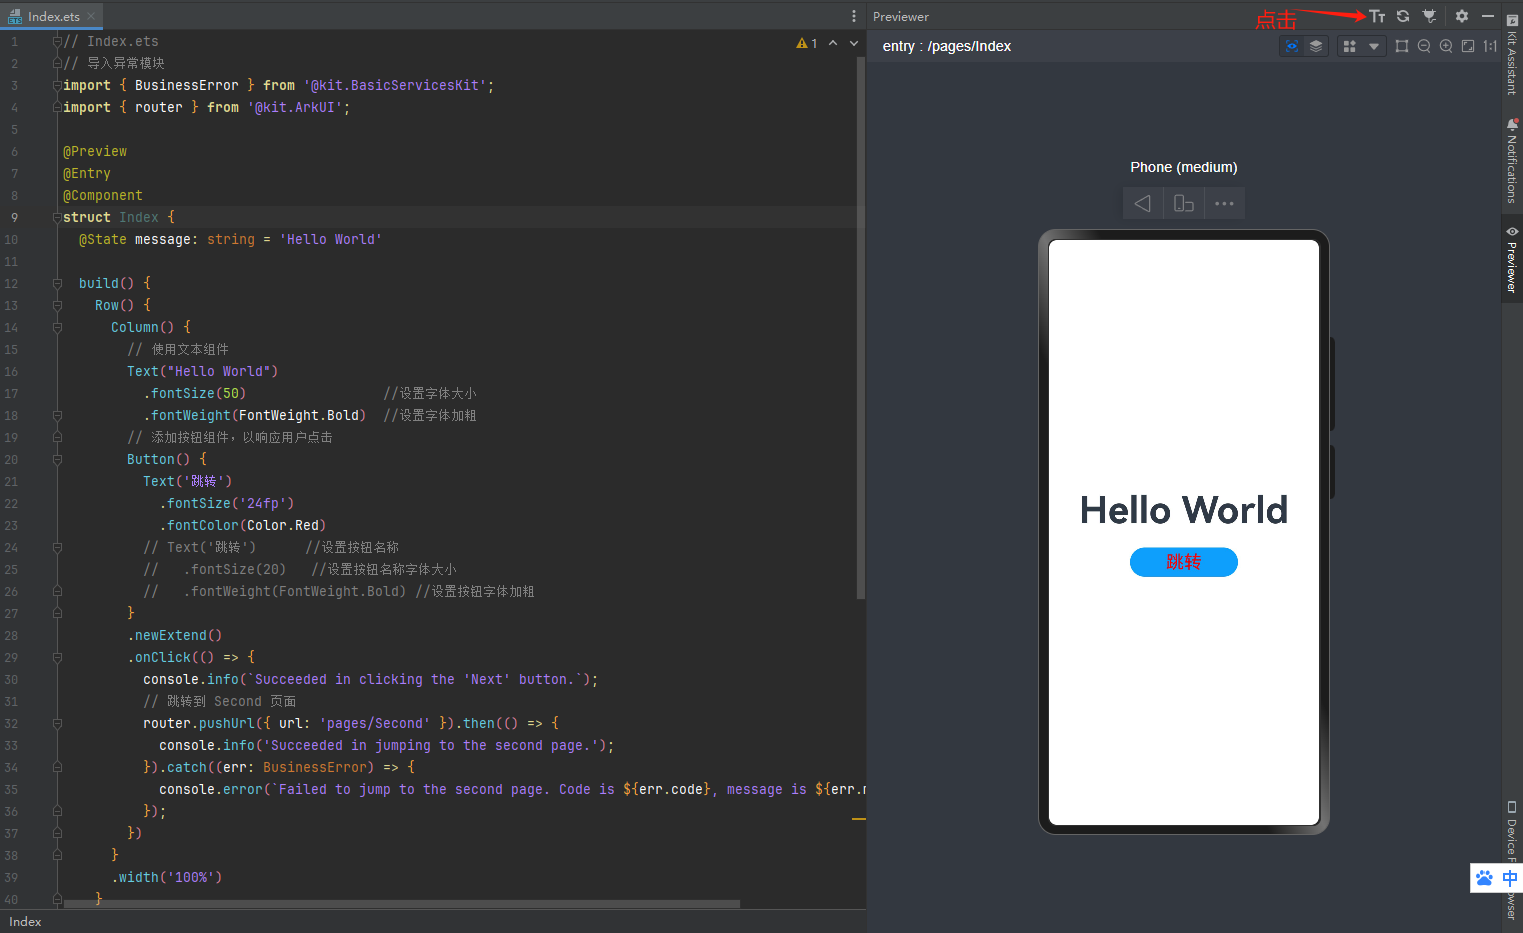Viewport: 1523px width, 933px height.
Task: Click the Phone (medium) label
Action: click(x=1184, y=167)
